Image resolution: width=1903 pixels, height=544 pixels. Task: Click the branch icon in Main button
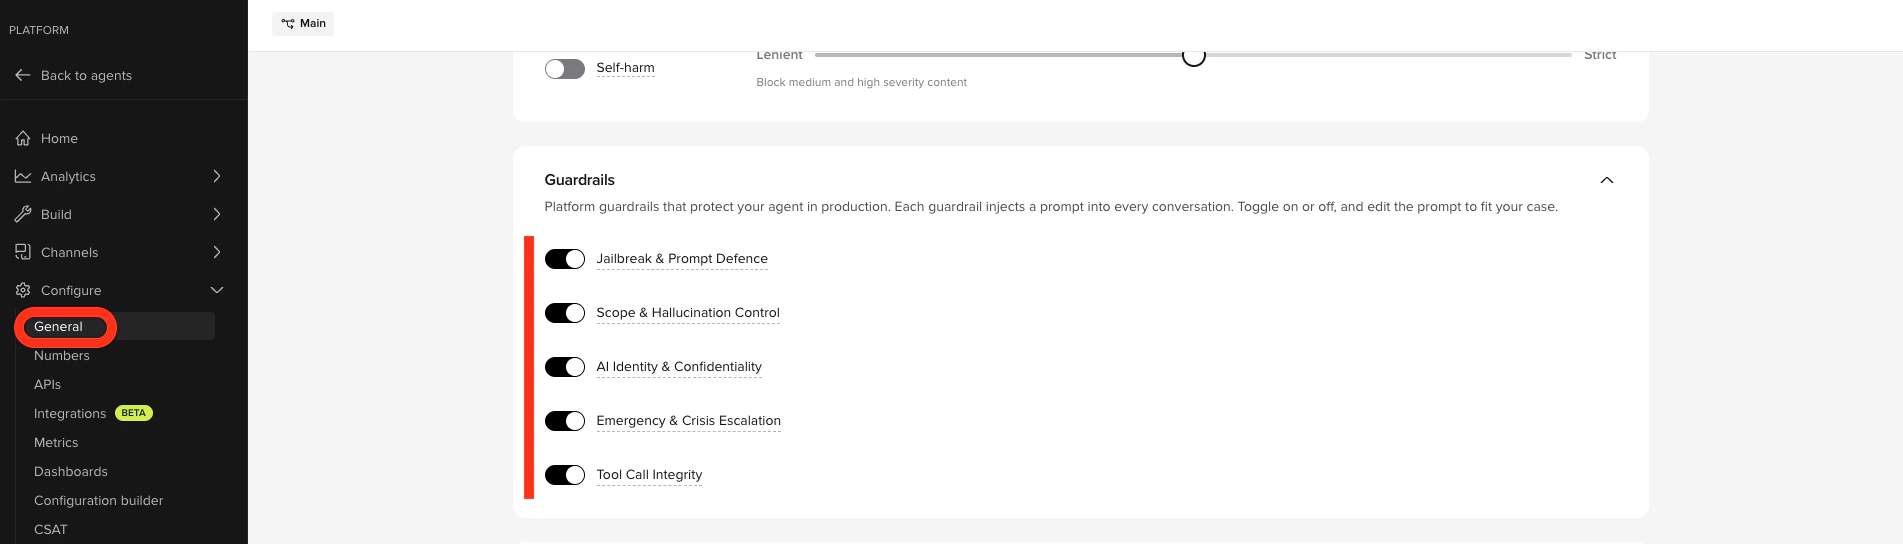[288, 23]
